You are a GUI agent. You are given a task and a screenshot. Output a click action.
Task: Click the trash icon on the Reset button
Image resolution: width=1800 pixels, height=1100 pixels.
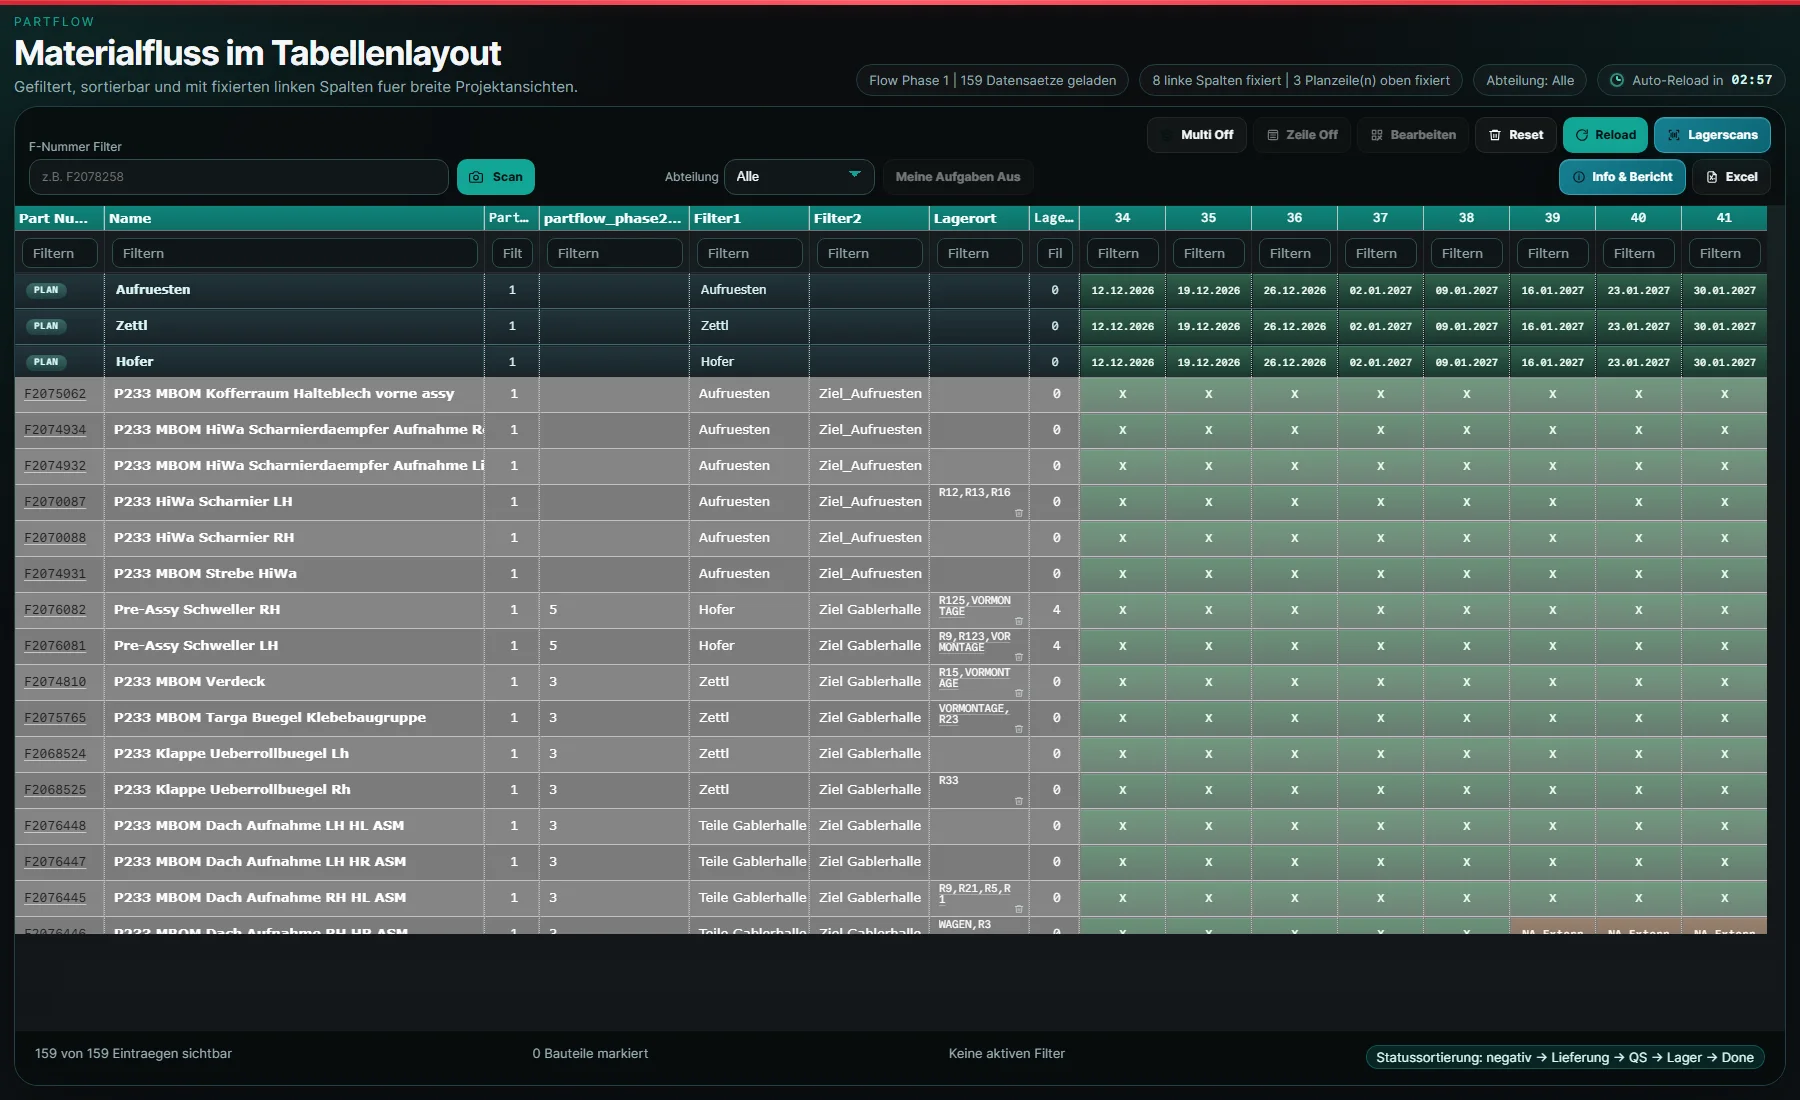pos(1495,135)
